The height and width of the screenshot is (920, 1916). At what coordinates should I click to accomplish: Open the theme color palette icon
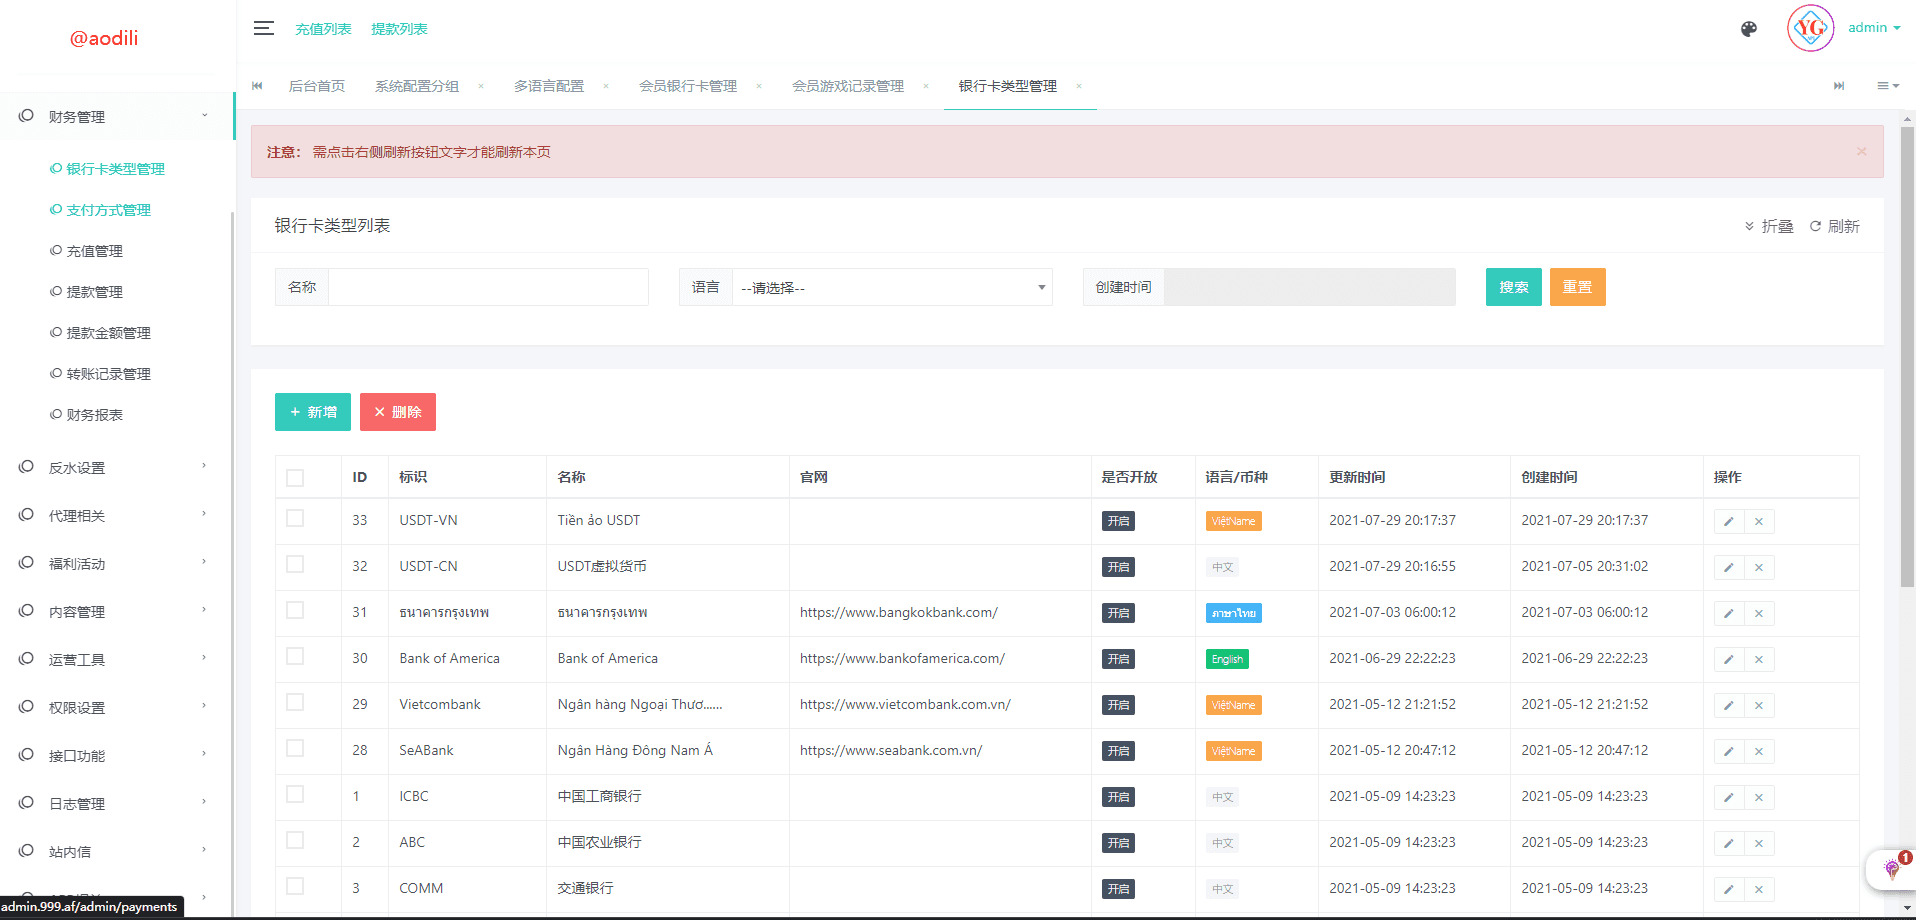click(x=1748, y=29)
